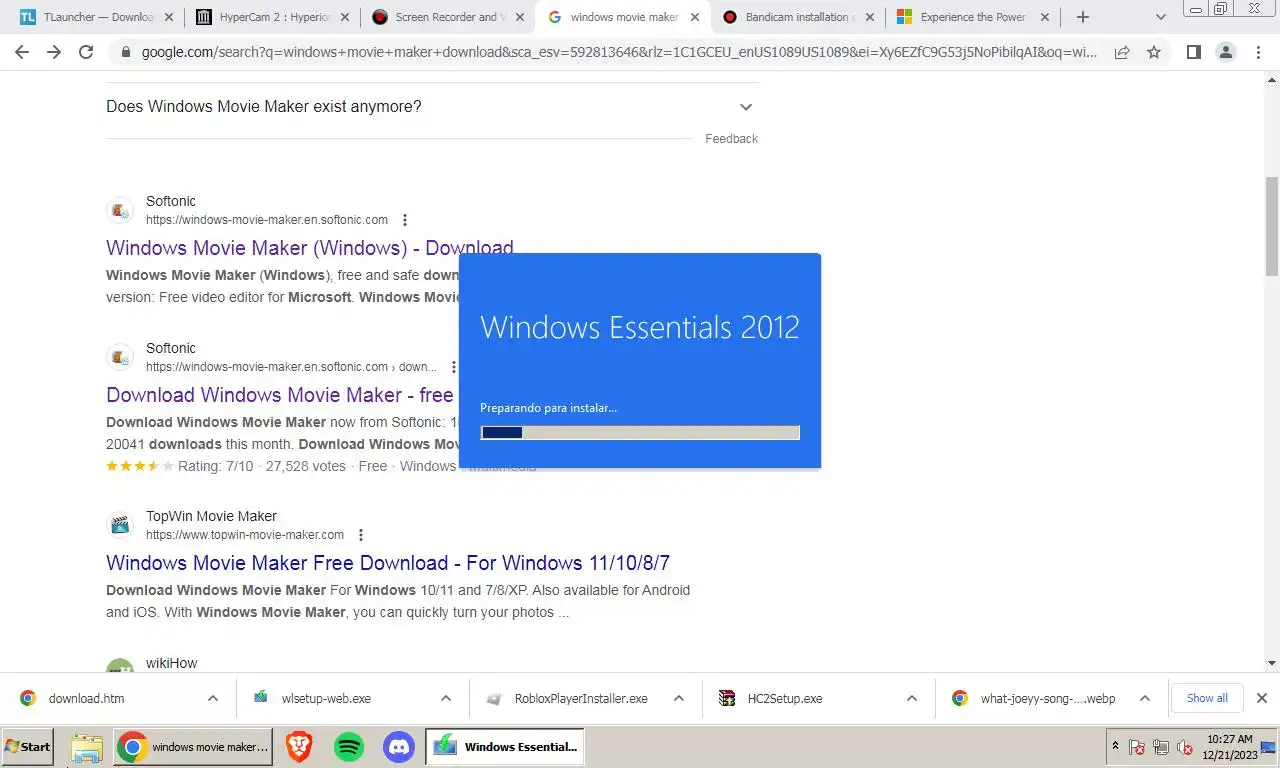Expand options for HC2Setup.exe download
Viewport: 1280px width, 768px height.
pyautogui.click(x=911, y=698)
